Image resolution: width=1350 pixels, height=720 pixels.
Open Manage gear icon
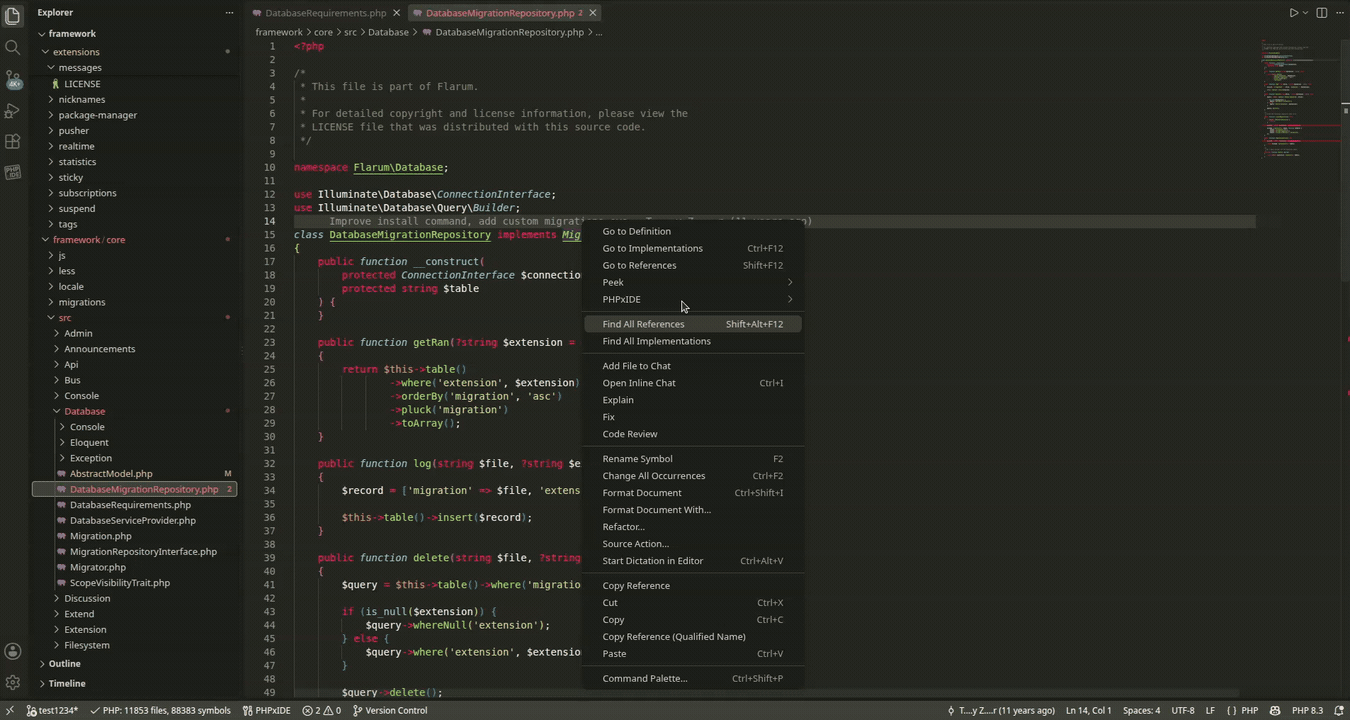13,683
